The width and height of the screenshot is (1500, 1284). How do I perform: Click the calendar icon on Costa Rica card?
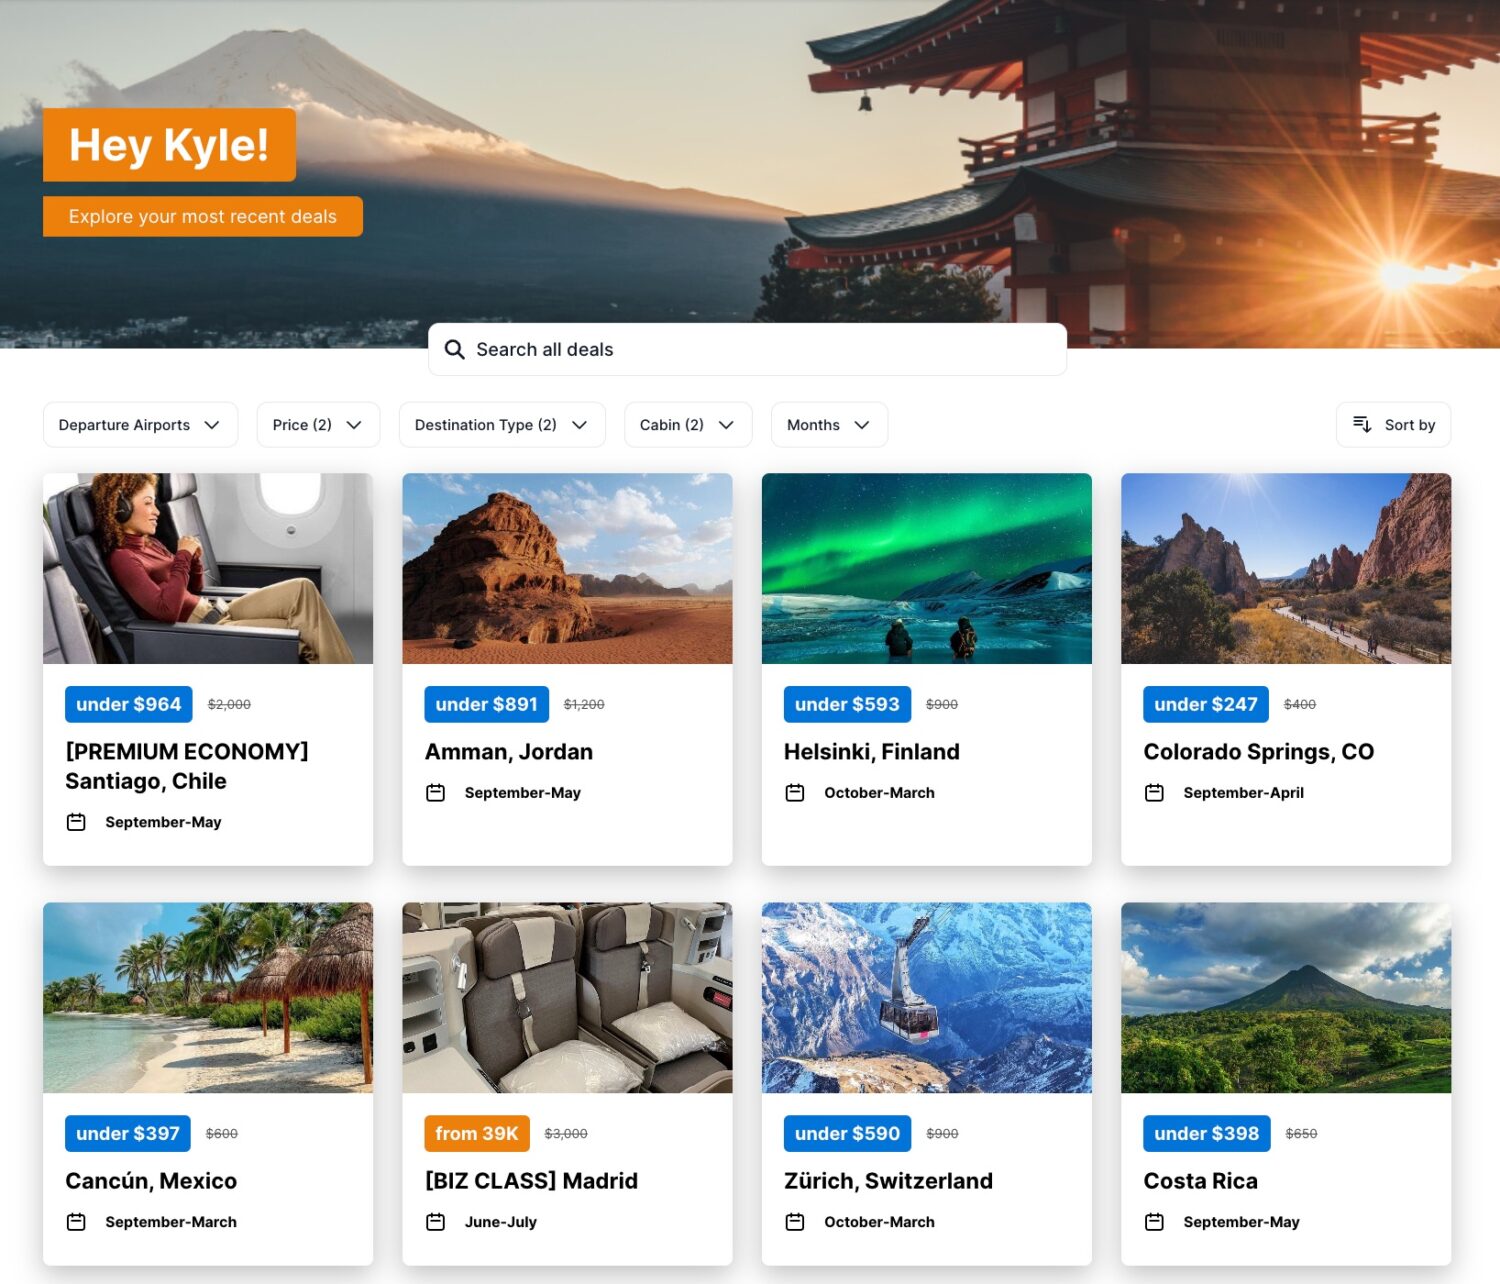[1155, 1221]
